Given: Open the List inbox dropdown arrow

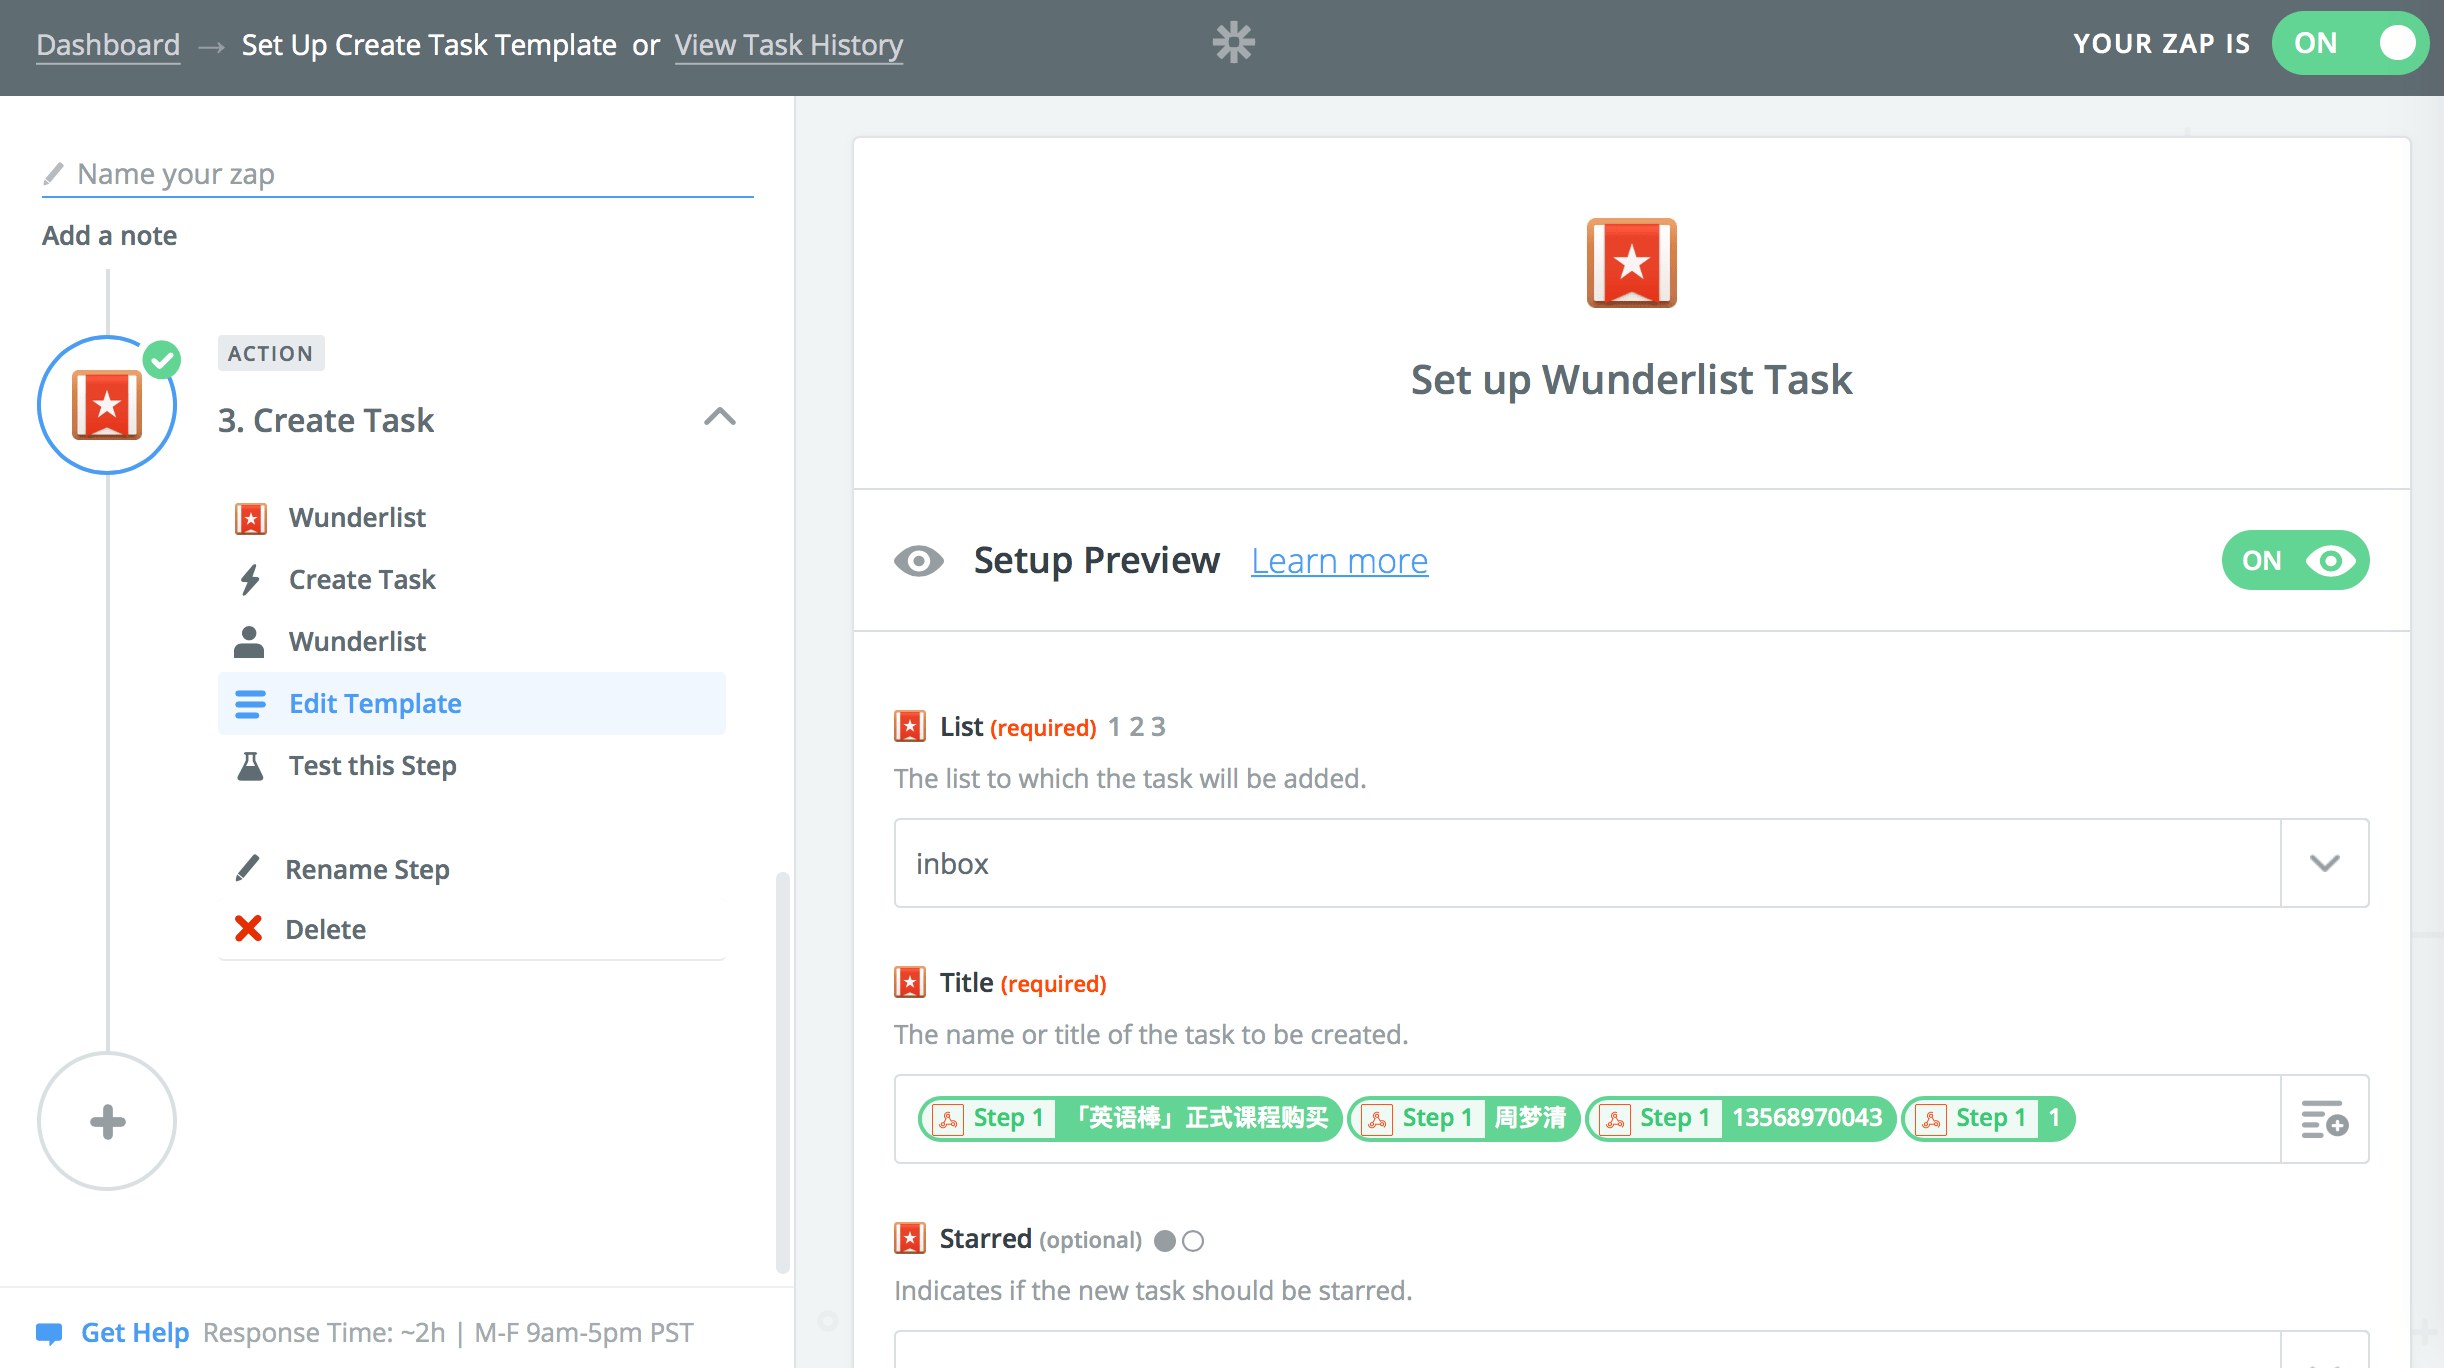Looking at the screenshot, I should pos(2324,863).
